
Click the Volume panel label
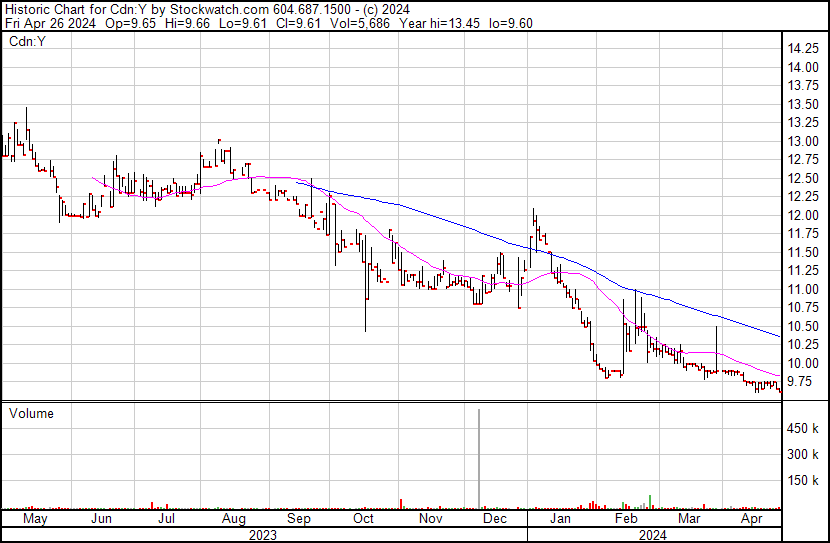(31, 413)
